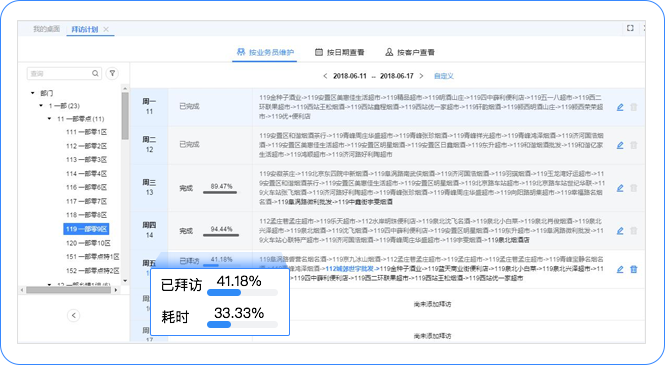Select 120 一部零10区 in tree
This screenshot has width=665, height=365.
[x=88, y=243]
